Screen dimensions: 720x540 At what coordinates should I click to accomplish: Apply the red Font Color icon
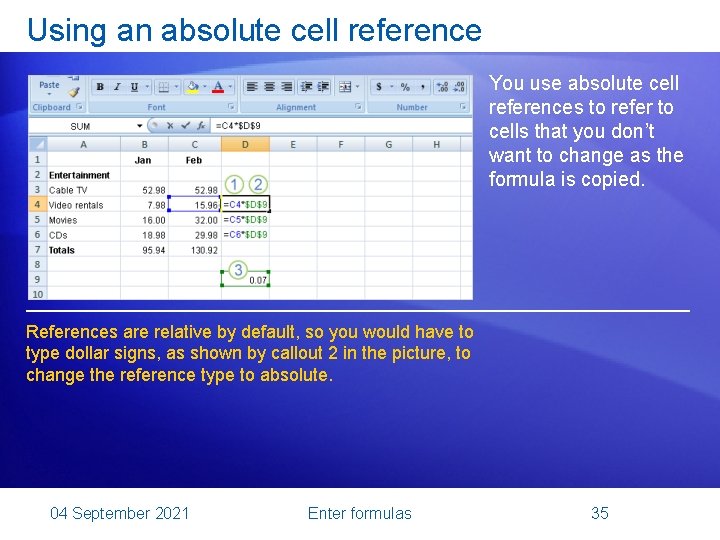(x=218, y=87)
